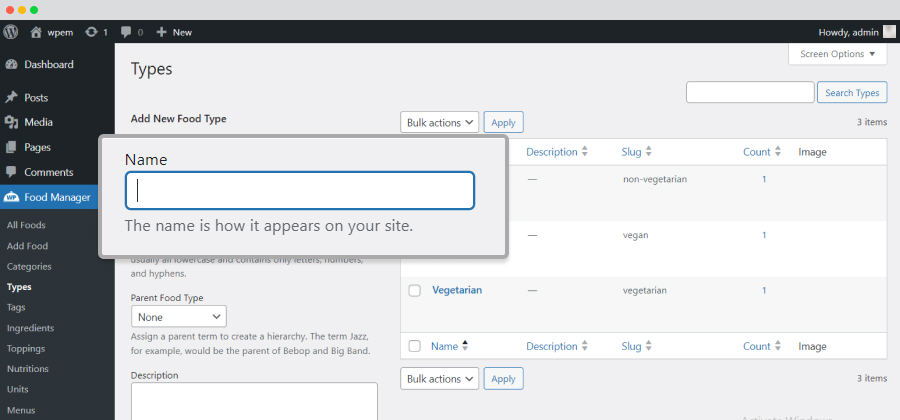Sort by Description in table footer
The width and height of the screenshot is (900, 420).
coord(557,346)
